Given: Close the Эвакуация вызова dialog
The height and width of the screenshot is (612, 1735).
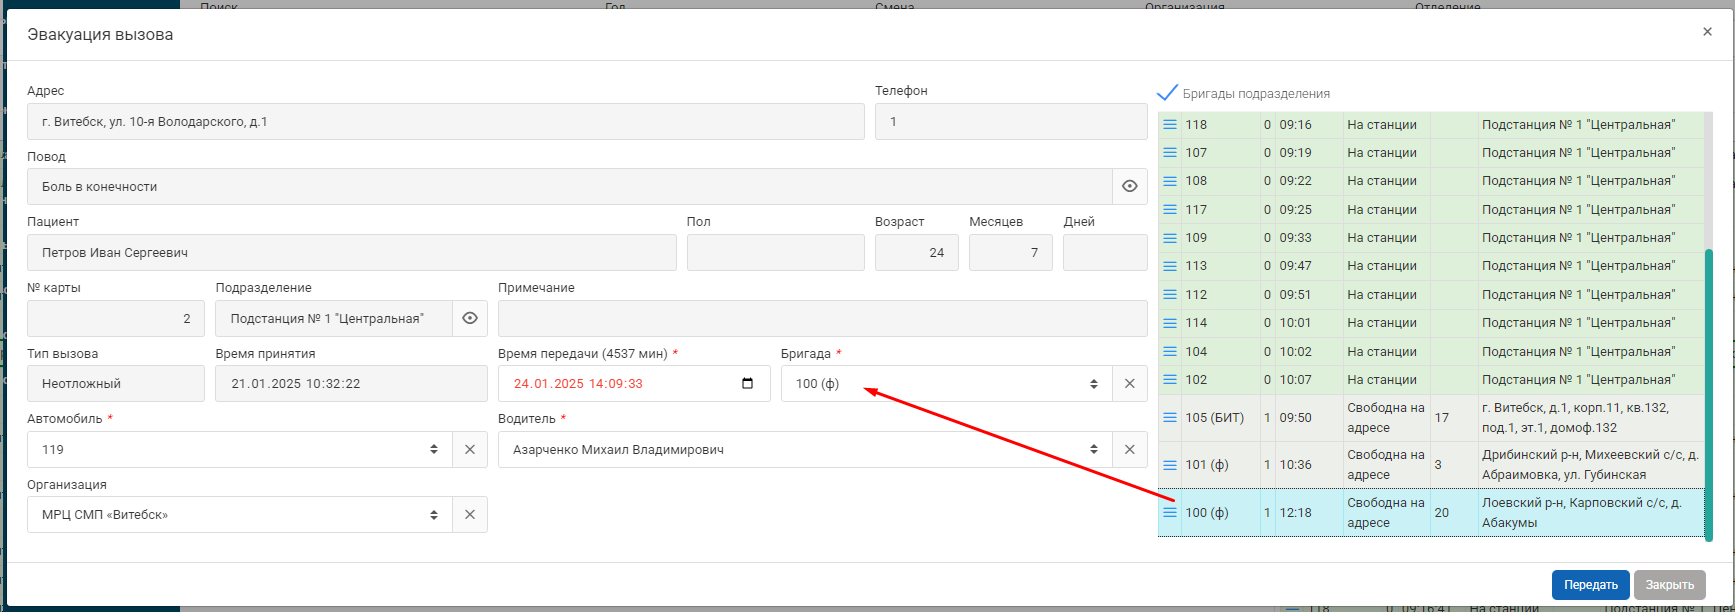Looking at the screenshot, I should [1707, 32].
